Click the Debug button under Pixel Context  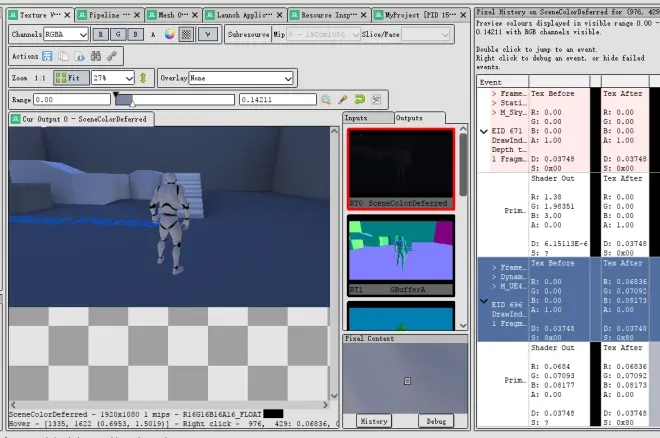[x=436, y=421]
